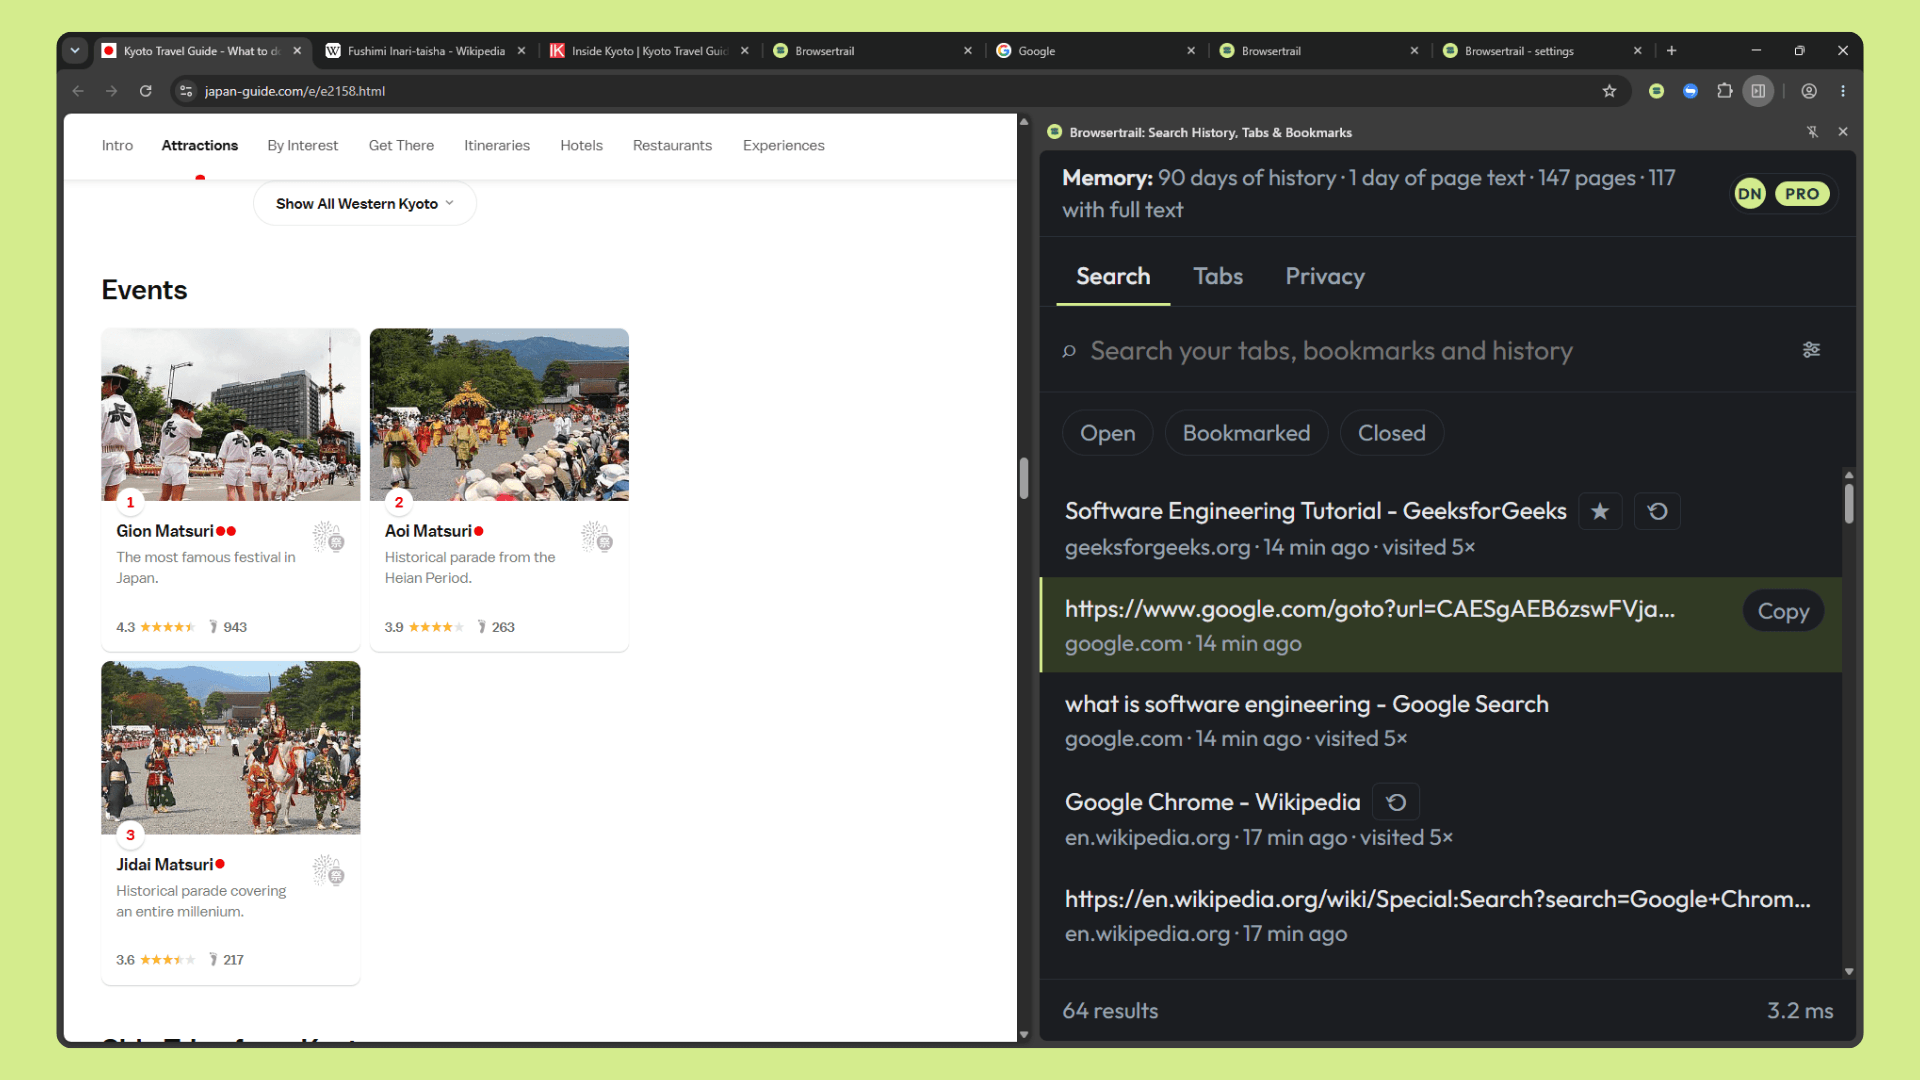Close the Inside Kyoto tab
The width and height of the screenshot is (1920, 1080).
744,51
